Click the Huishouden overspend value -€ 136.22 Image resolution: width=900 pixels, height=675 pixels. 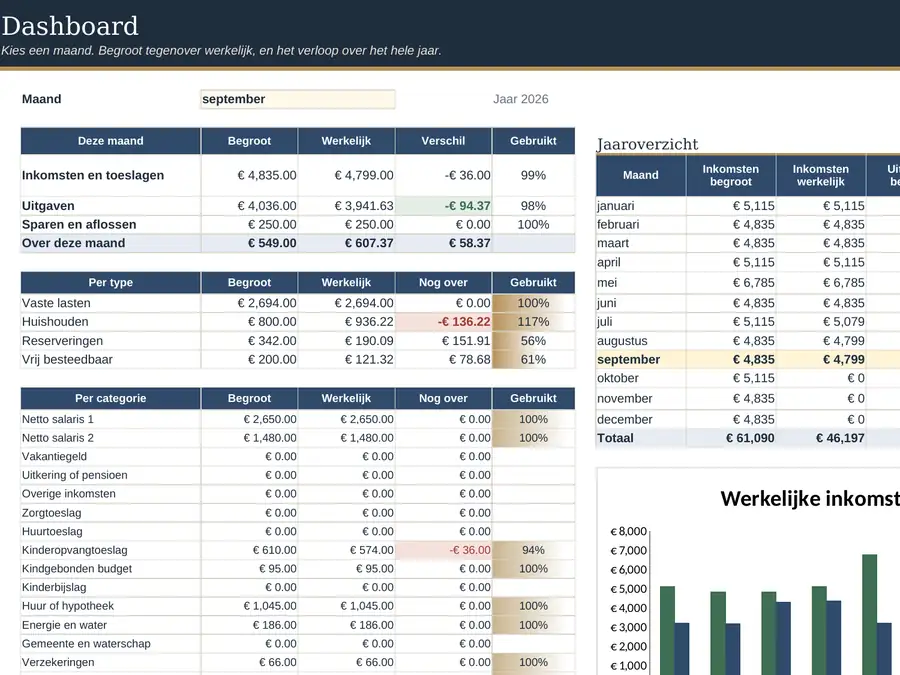point(444,322)
